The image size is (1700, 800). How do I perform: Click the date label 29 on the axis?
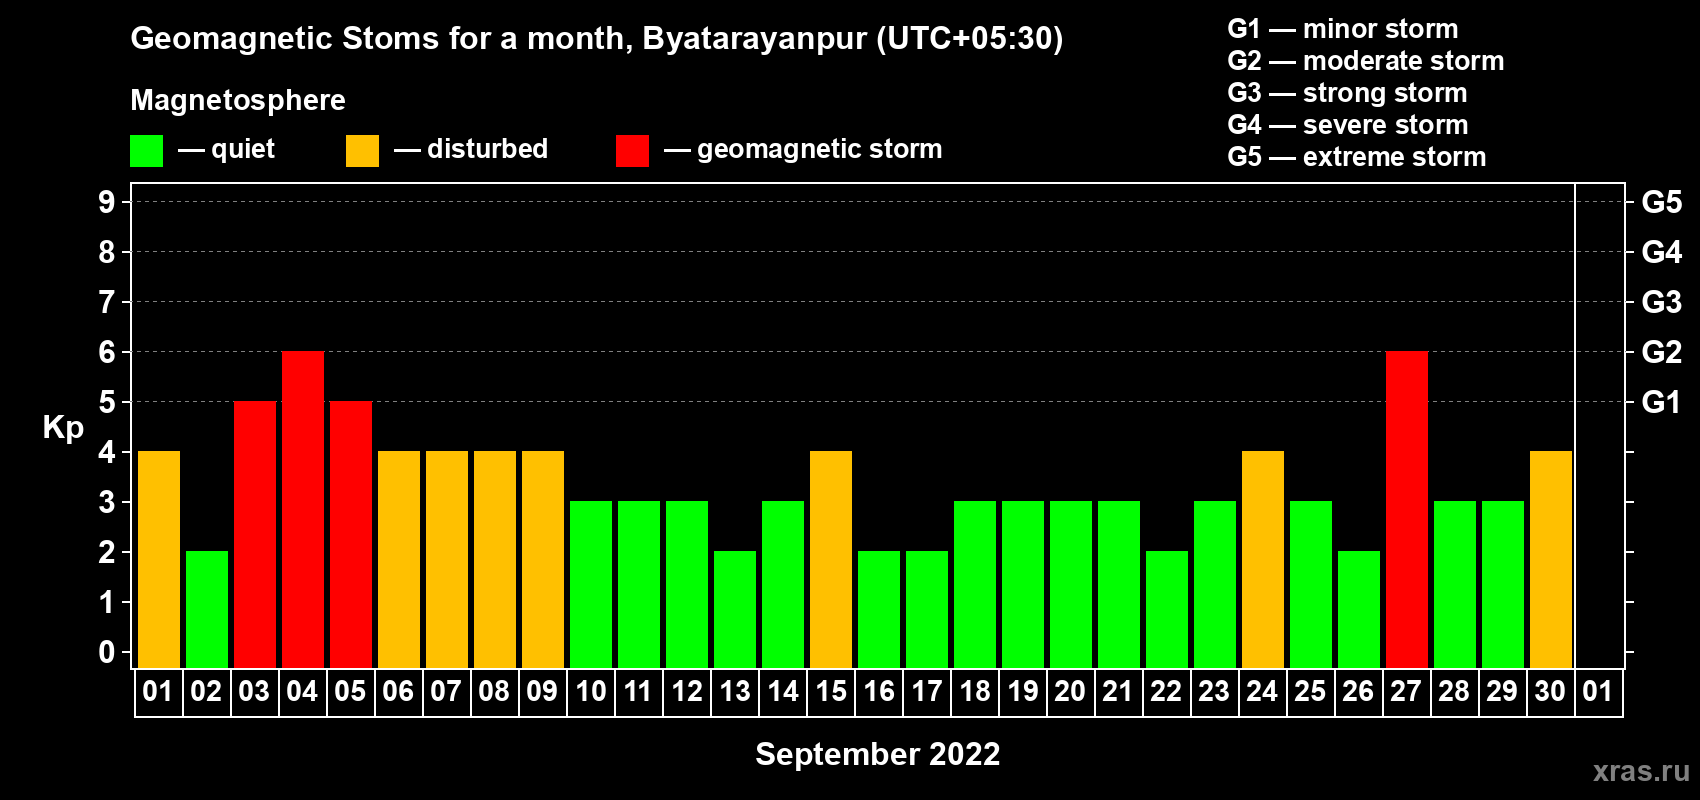click(1502, 691)
